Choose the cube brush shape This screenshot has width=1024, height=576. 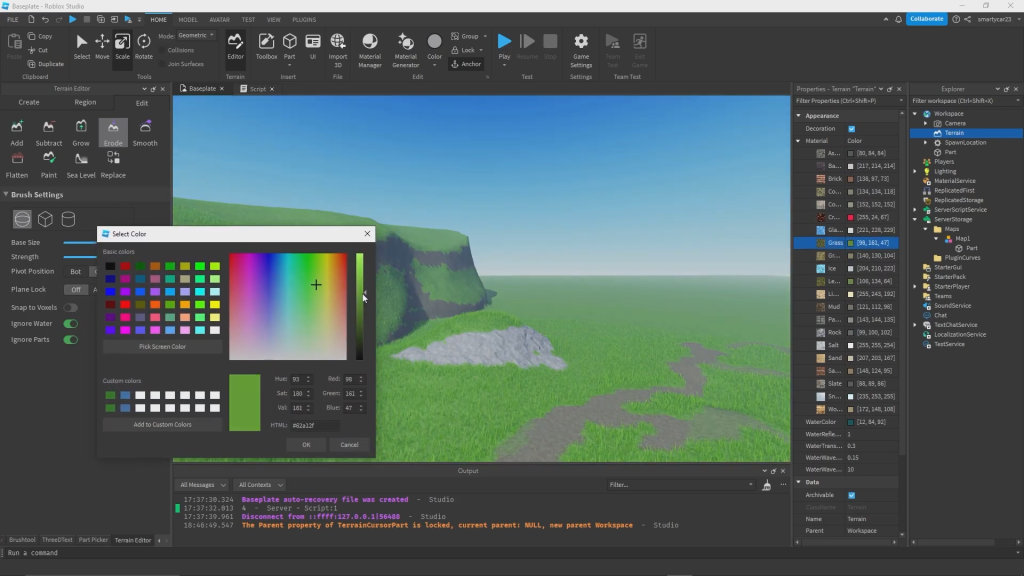tap(45, 219)
